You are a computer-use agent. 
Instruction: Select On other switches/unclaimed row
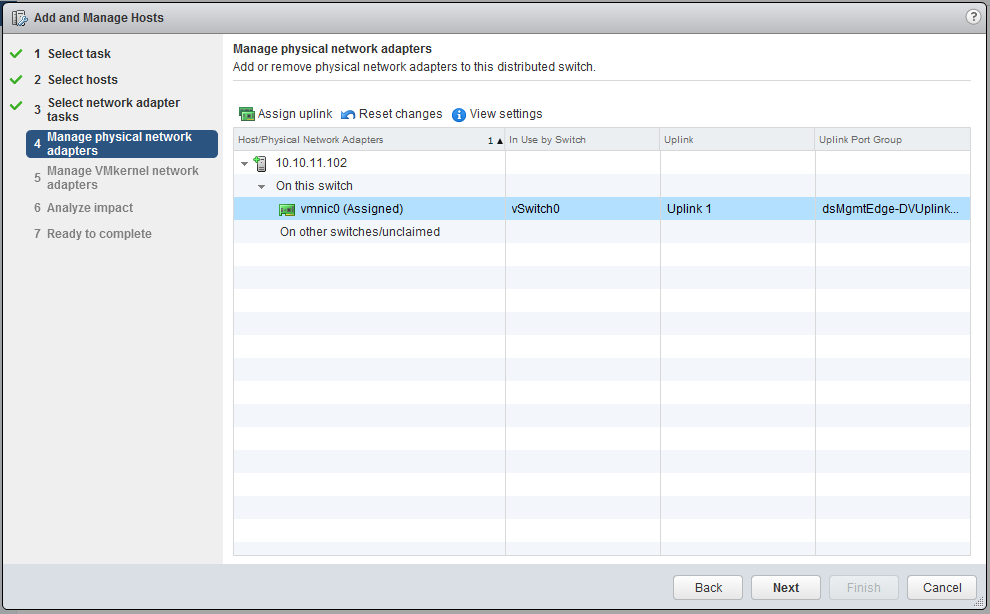click(360, 232)
